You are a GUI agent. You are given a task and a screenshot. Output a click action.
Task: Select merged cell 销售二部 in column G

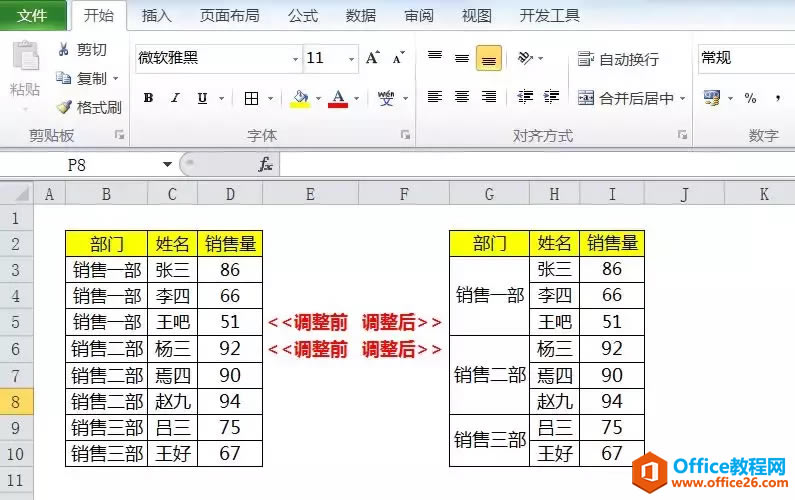tap(490, 375)
